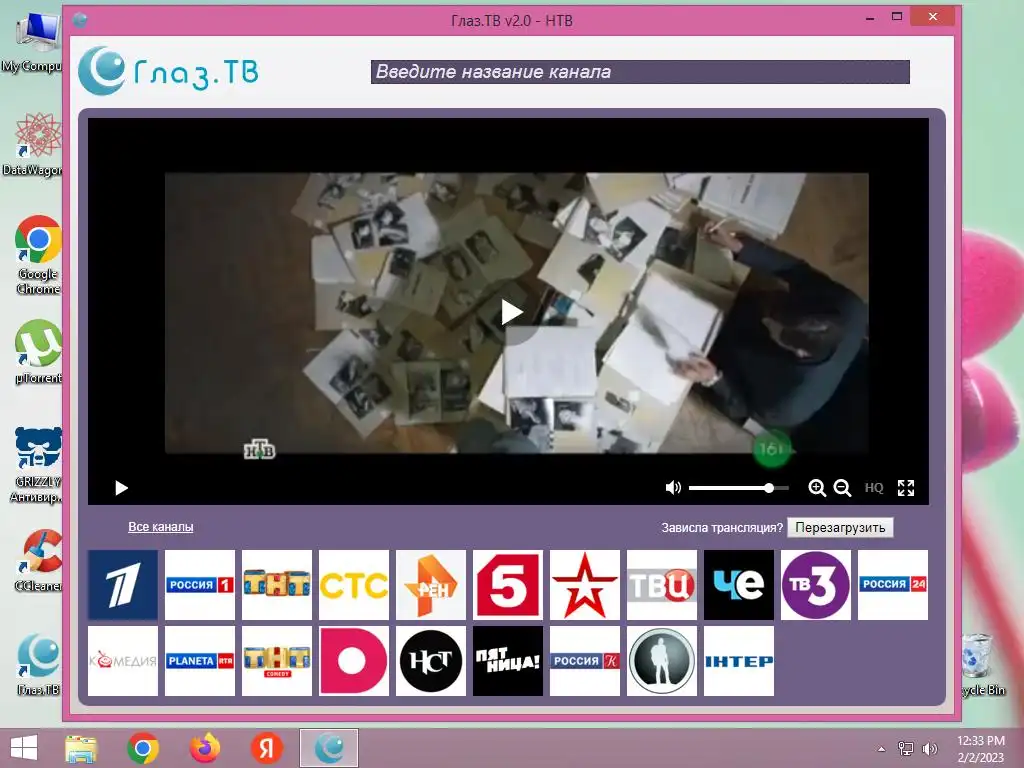
Task: Play video using bottom-left play button
Action: pyautogui.click(x=121, y=488)
